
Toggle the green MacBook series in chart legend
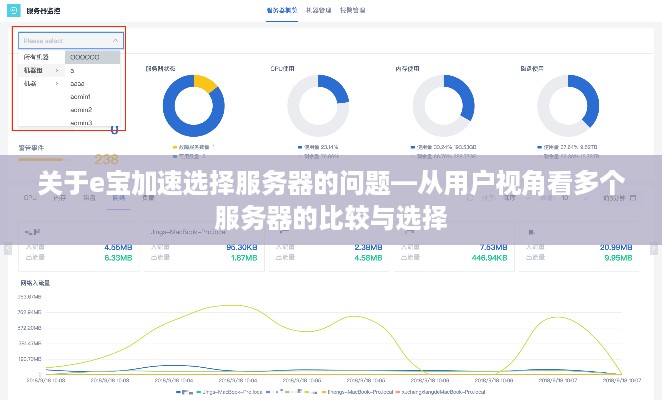pos(229,392)
